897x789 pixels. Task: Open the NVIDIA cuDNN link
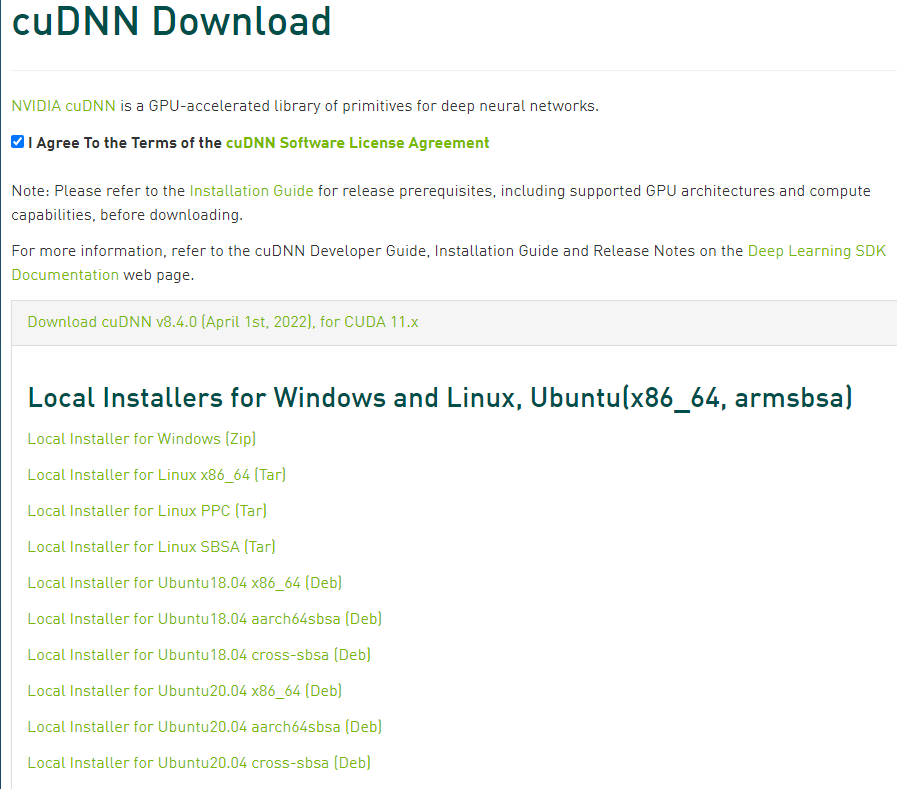(63, 106)
